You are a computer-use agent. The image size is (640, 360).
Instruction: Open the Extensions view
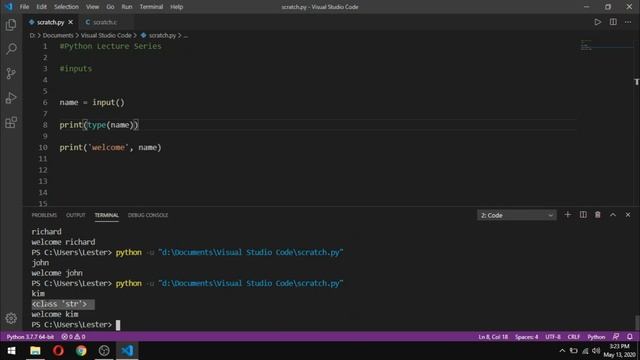(x=11, y=122)
